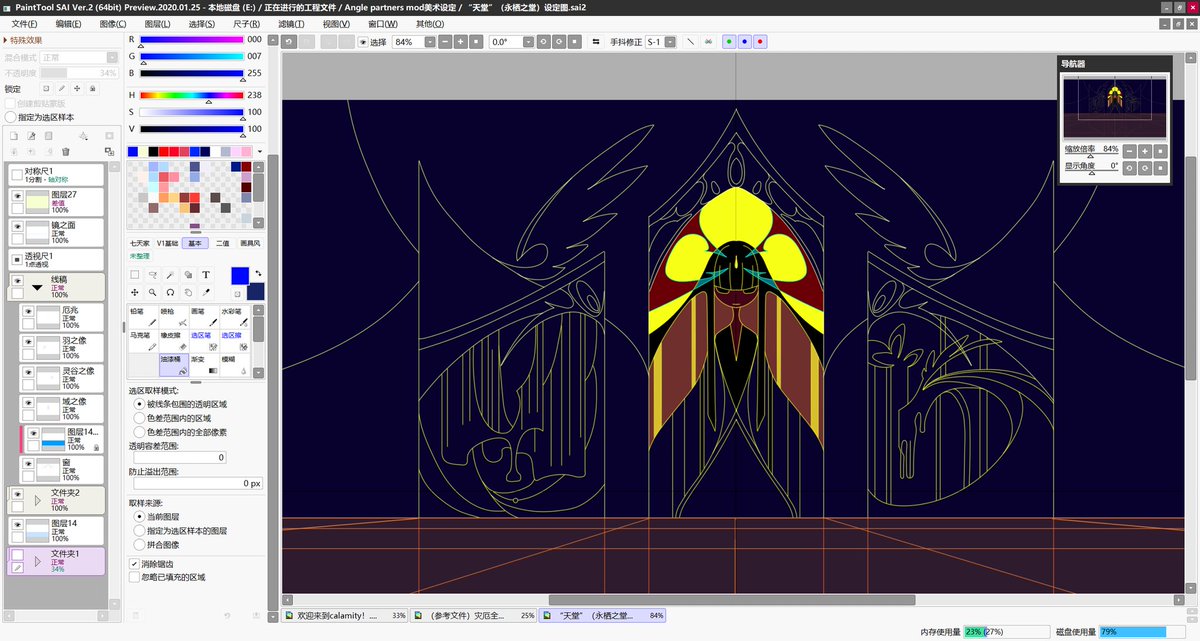1200x641 pixels.
Task: Click the undo arrow in toolbar
Action: coord(289,42)
